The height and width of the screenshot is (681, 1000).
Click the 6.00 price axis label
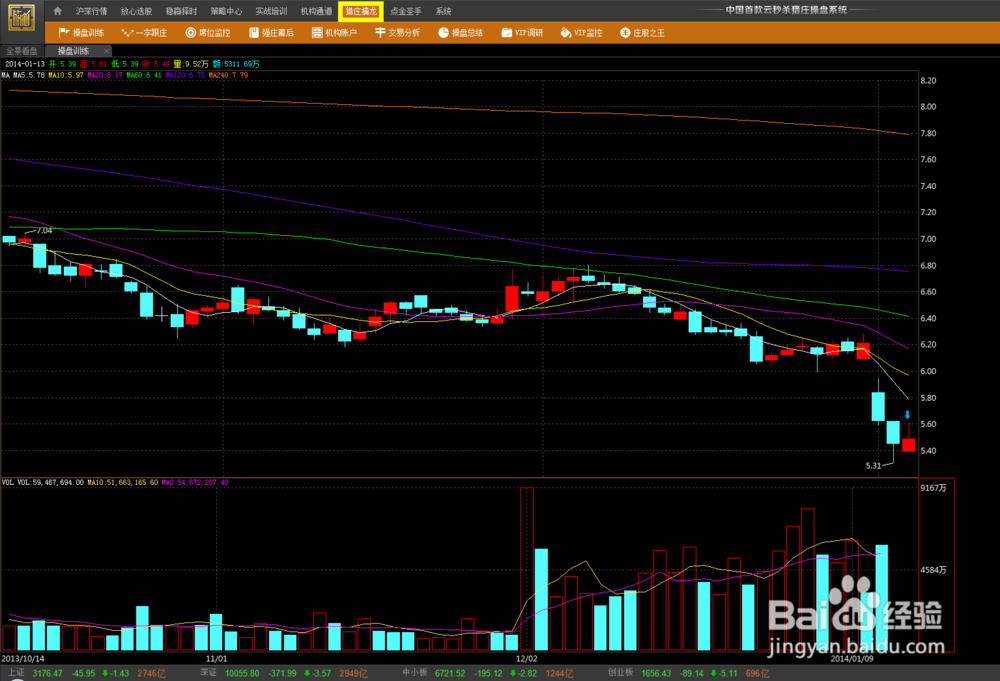click(x=928, y=371)
